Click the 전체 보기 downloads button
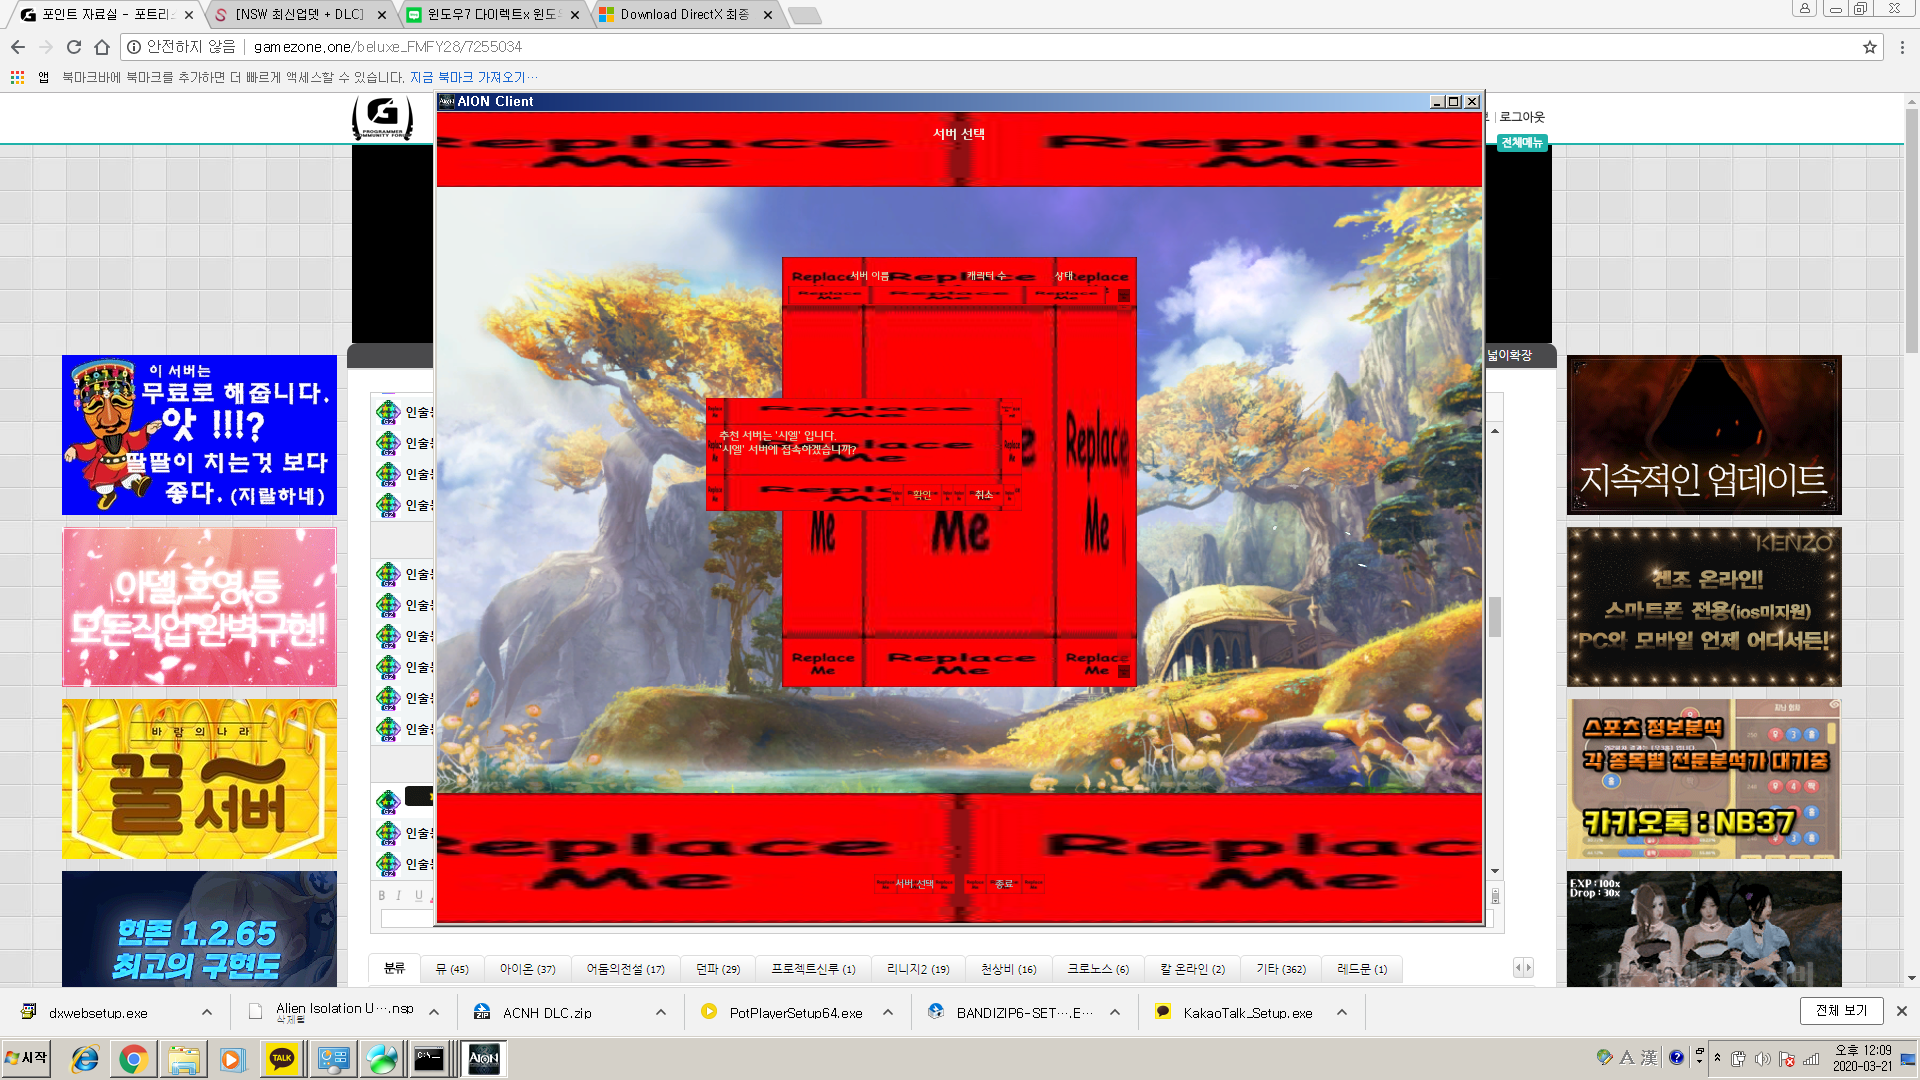The width and height of the screenshot is (1920, 1080). [1841, 1011]
